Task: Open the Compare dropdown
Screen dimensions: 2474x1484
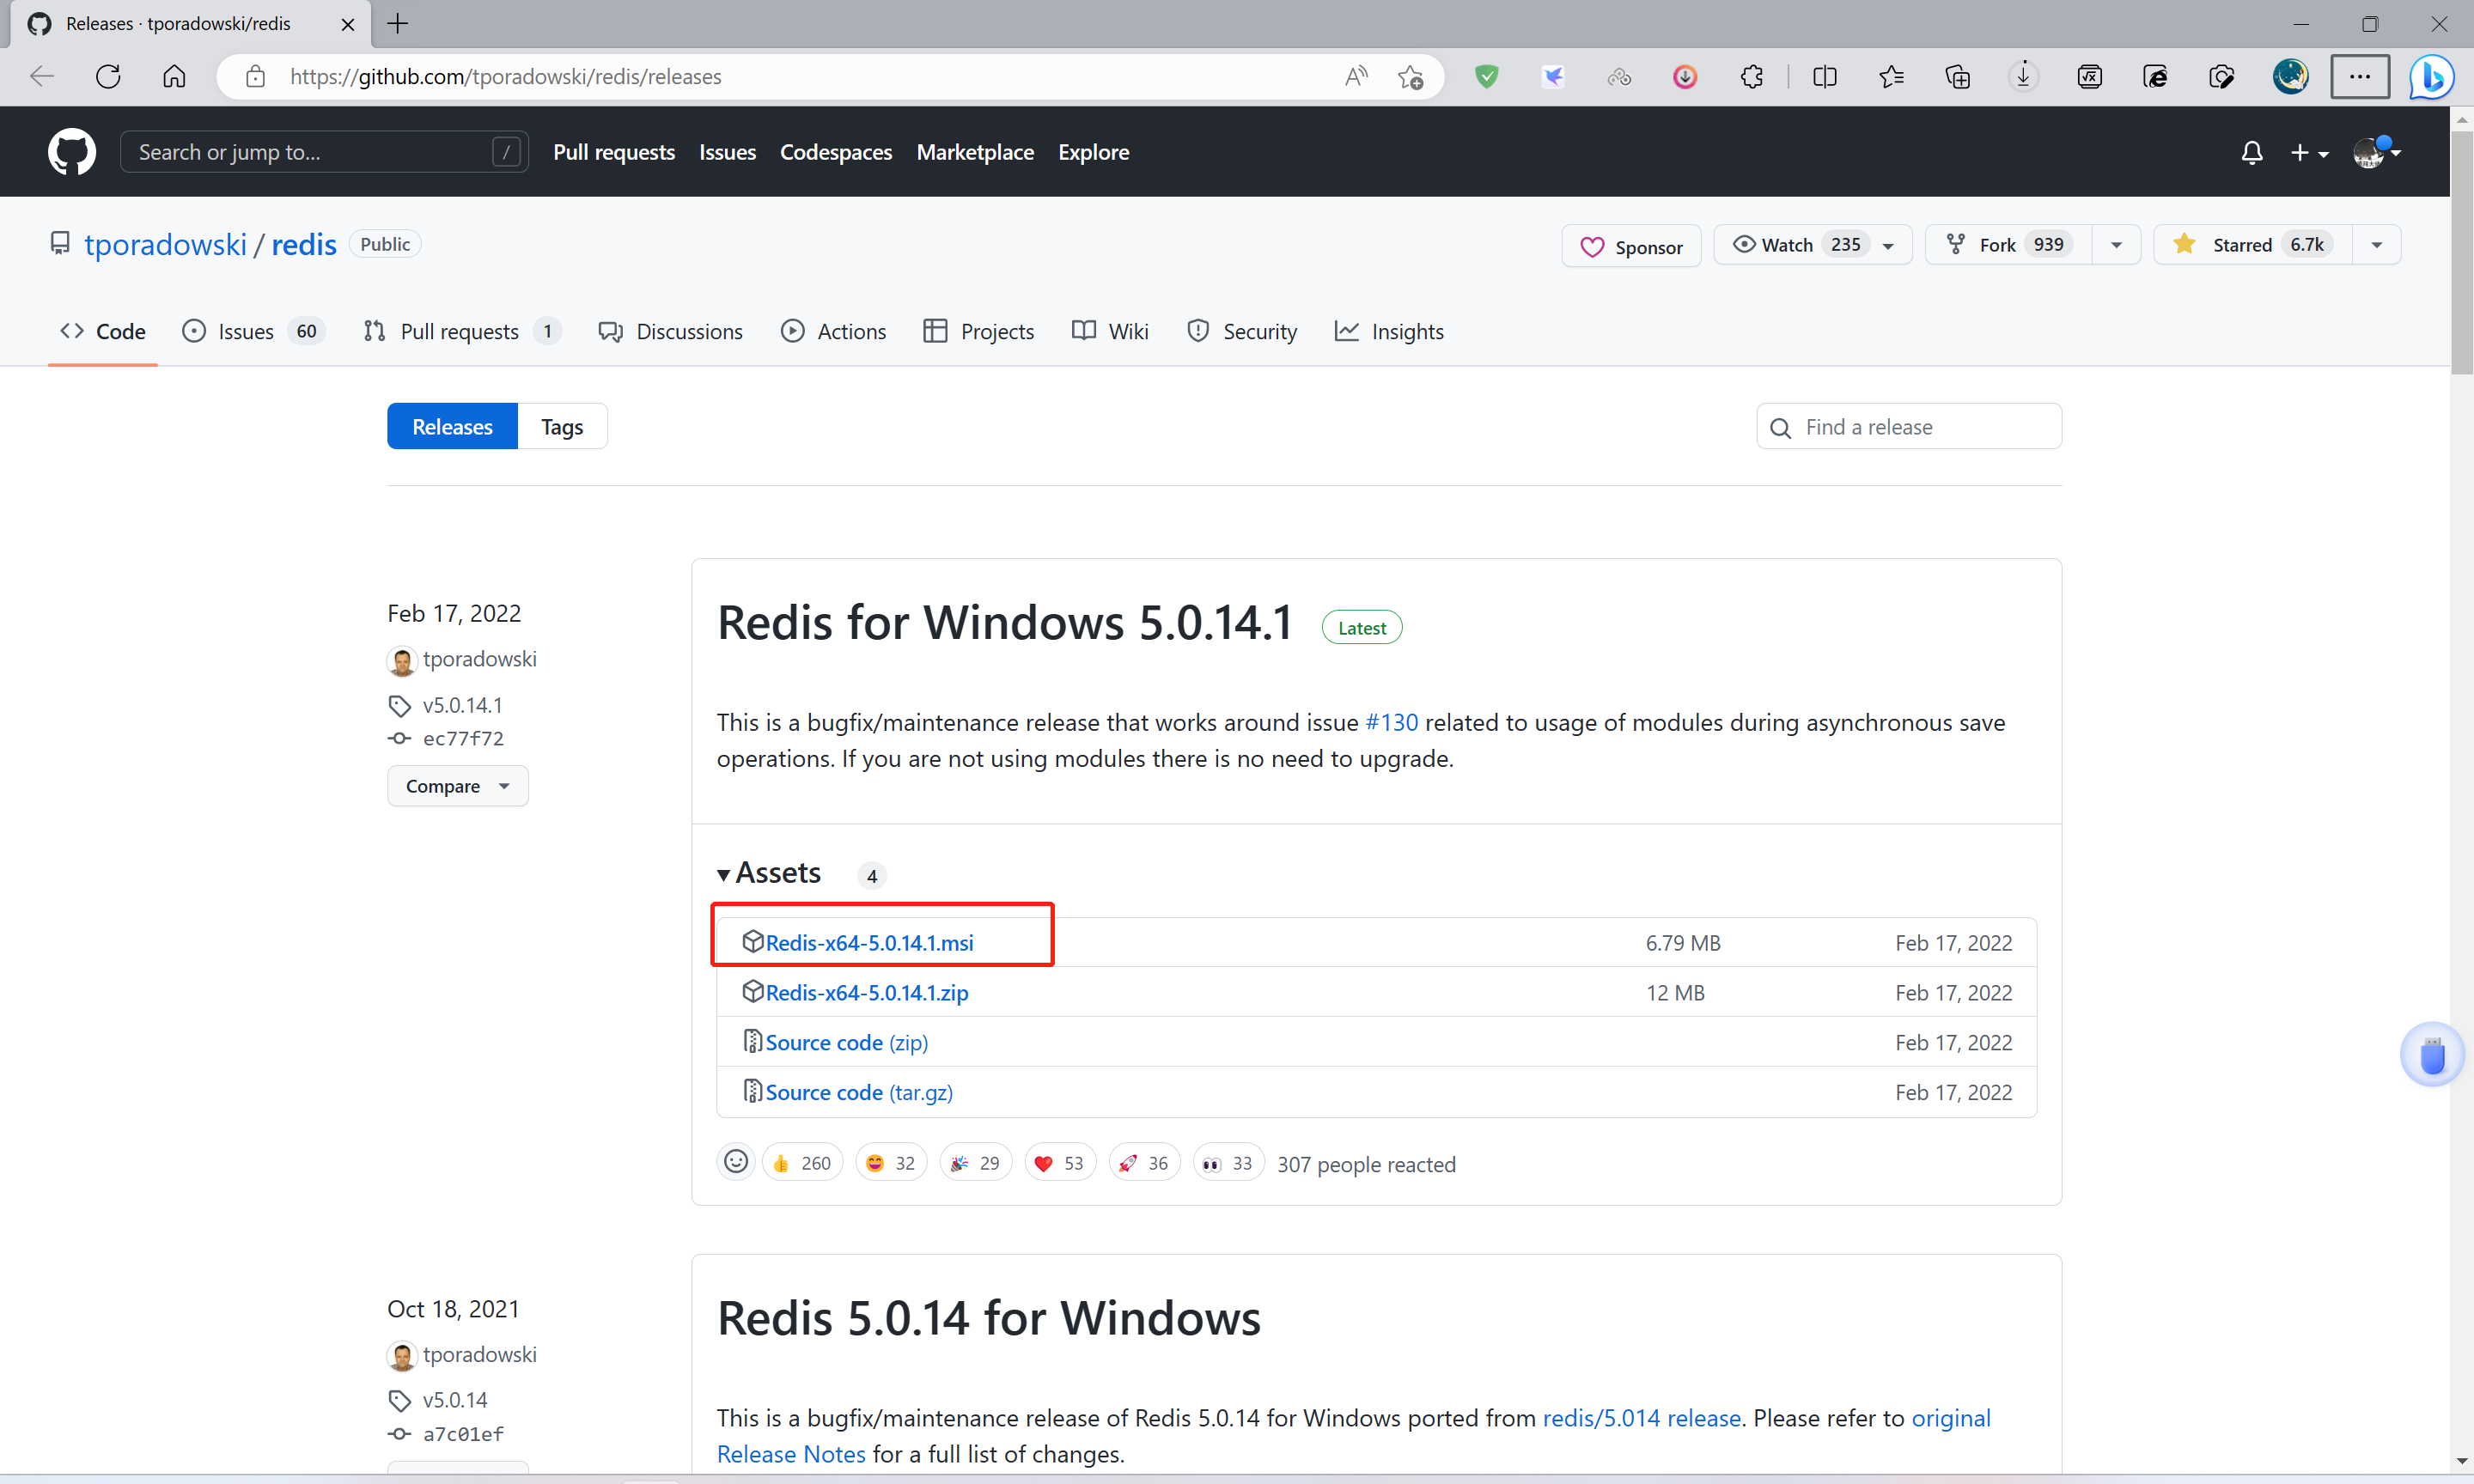Action: 457,786
